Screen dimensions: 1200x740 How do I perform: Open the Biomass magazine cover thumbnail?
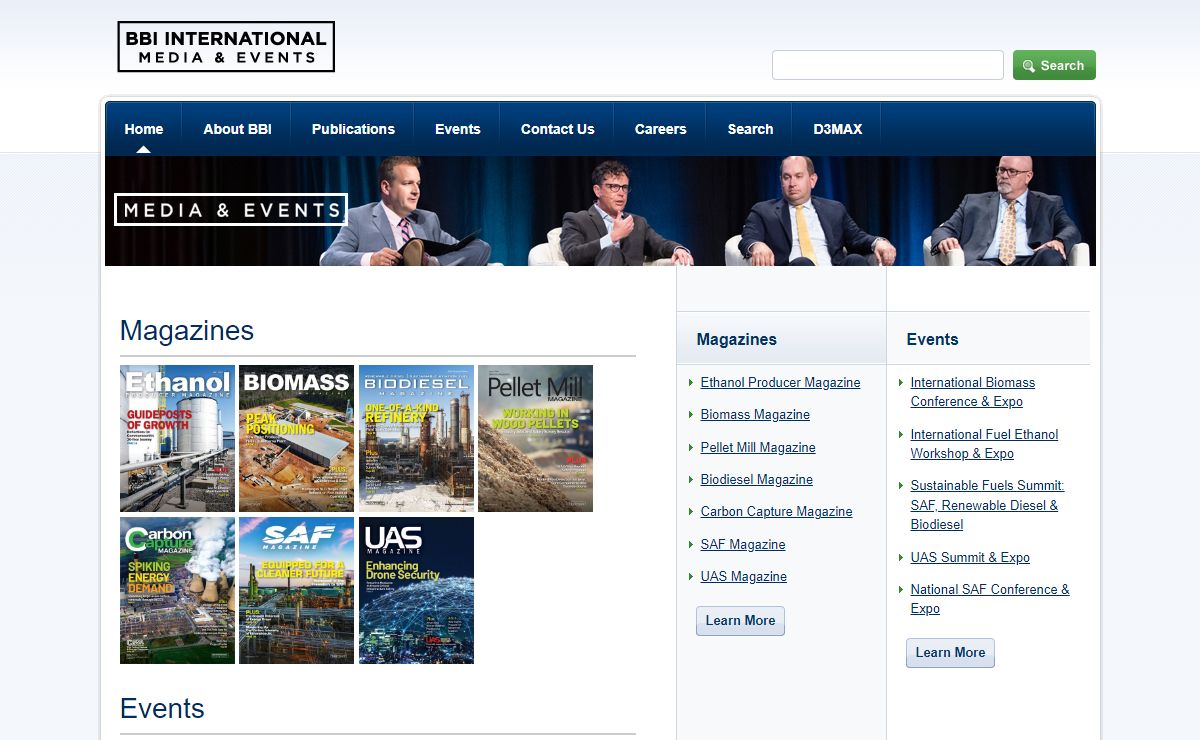(296, 438)
